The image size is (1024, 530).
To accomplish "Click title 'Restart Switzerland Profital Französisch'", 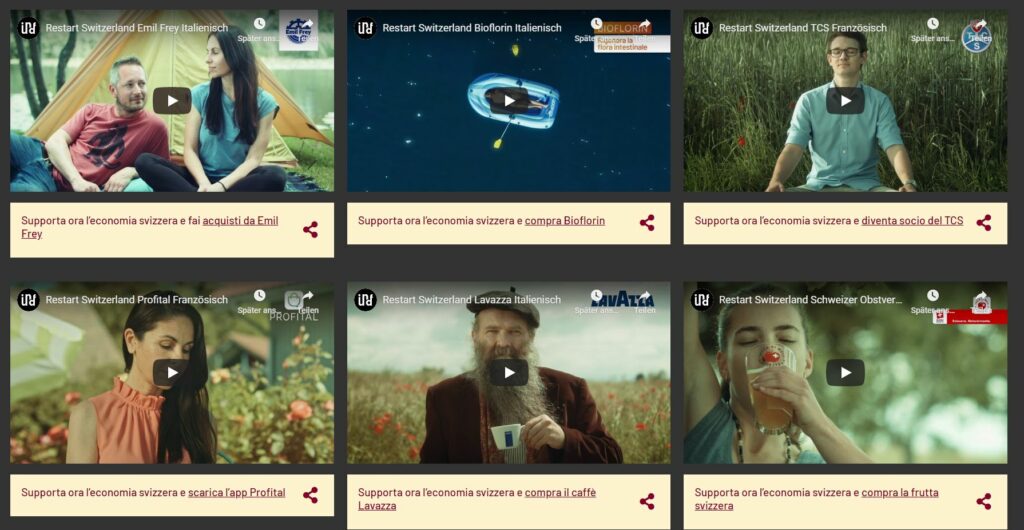I will coord(137,300).
